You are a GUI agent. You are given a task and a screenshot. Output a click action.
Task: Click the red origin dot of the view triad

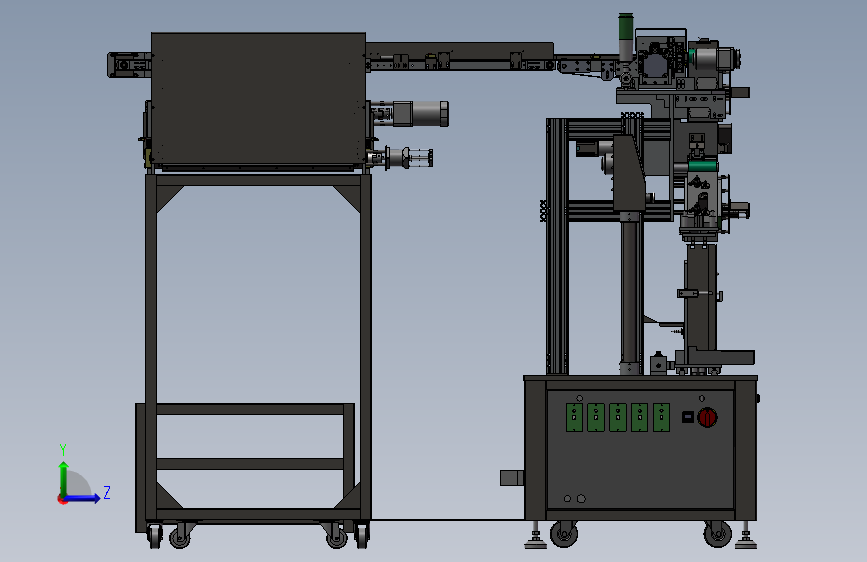tap(62, 499)
